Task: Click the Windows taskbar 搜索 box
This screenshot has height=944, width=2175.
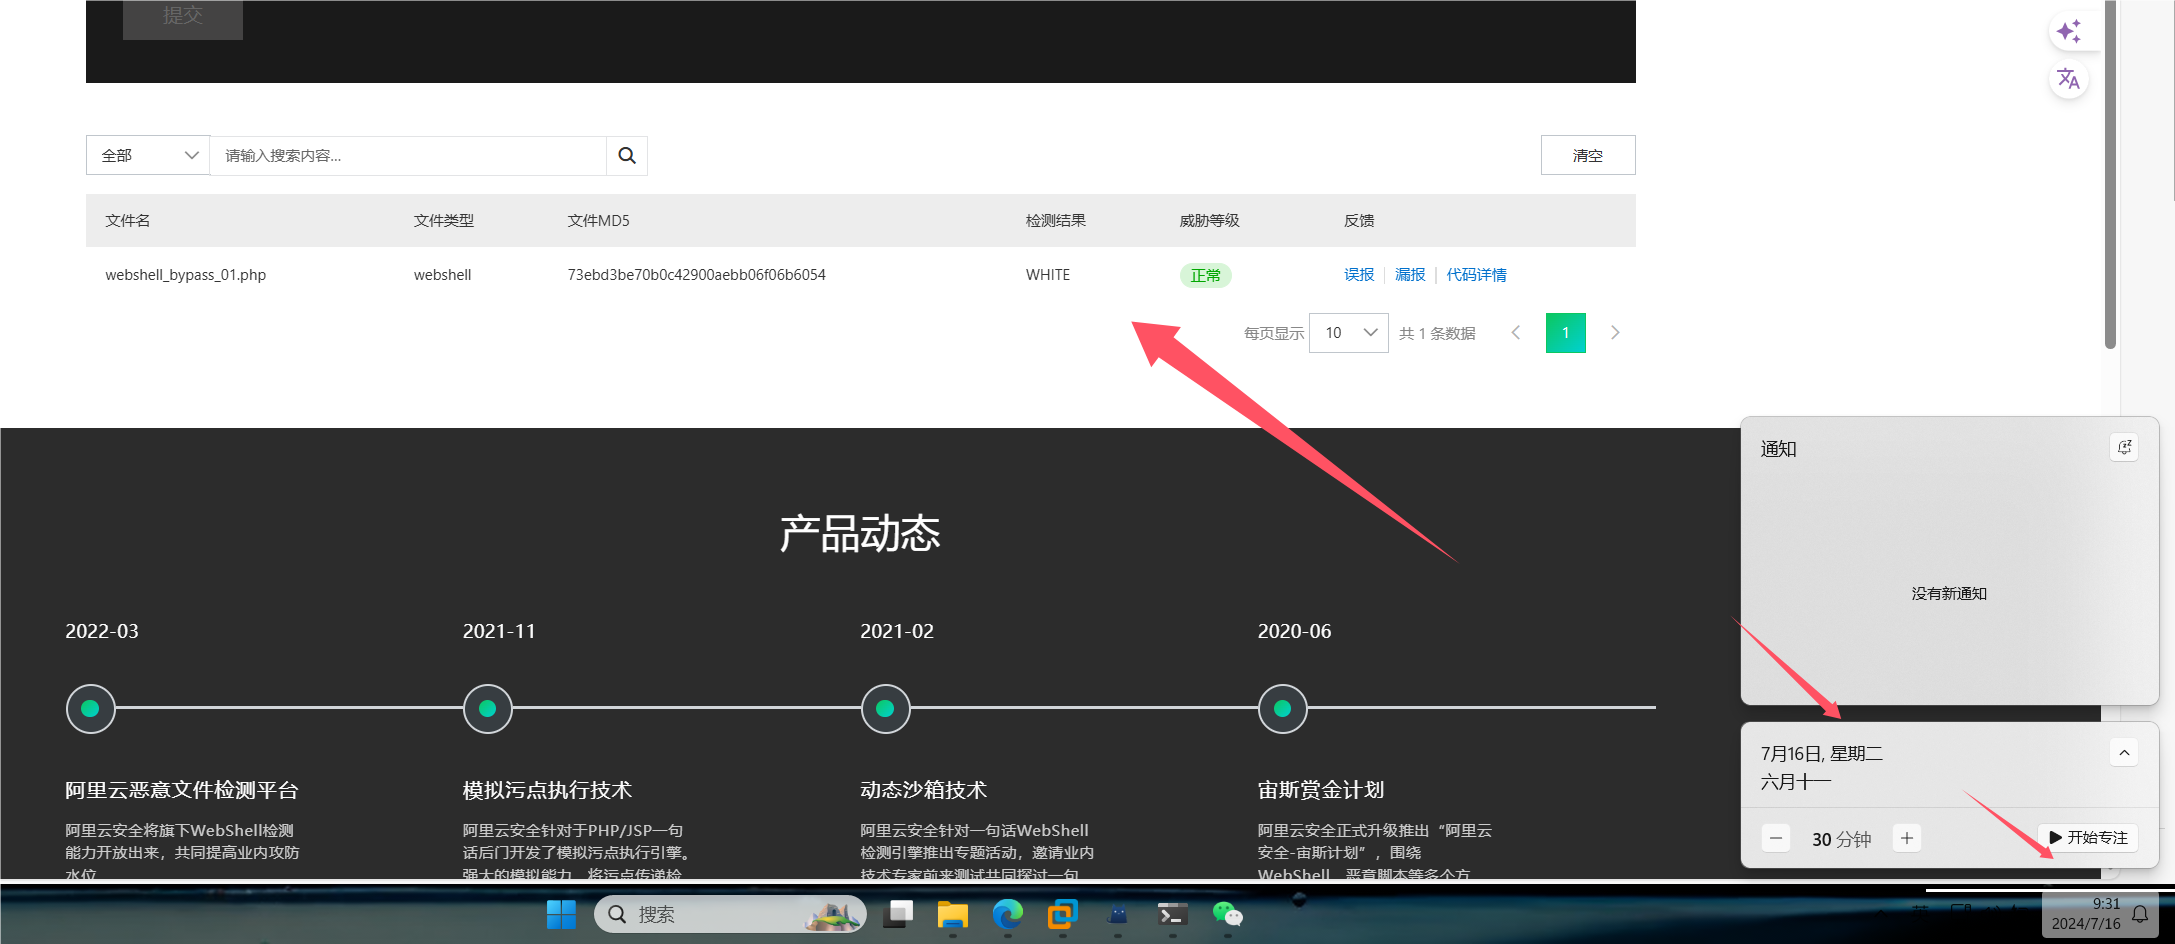Action: click(x=730, y=914)
